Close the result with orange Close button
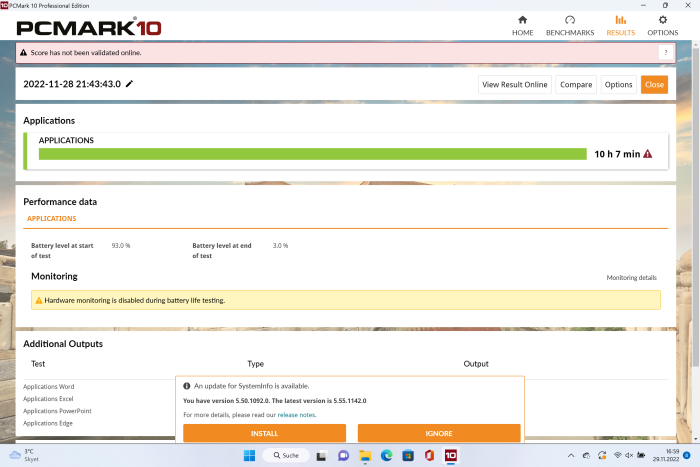Viewport: 700px width, 467px height. pyautogui.click(x=654, y=85)
